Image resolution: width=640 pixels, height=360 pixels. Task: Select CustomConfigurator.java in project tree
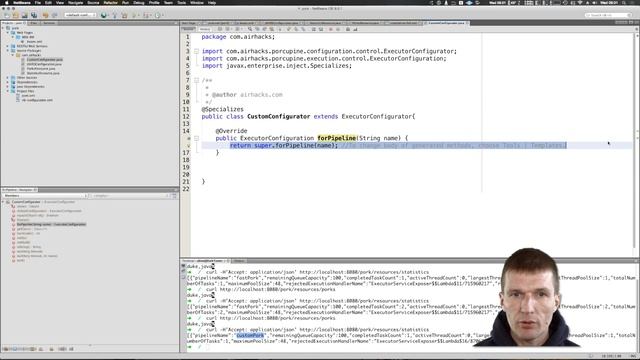(x=44, y=60)
